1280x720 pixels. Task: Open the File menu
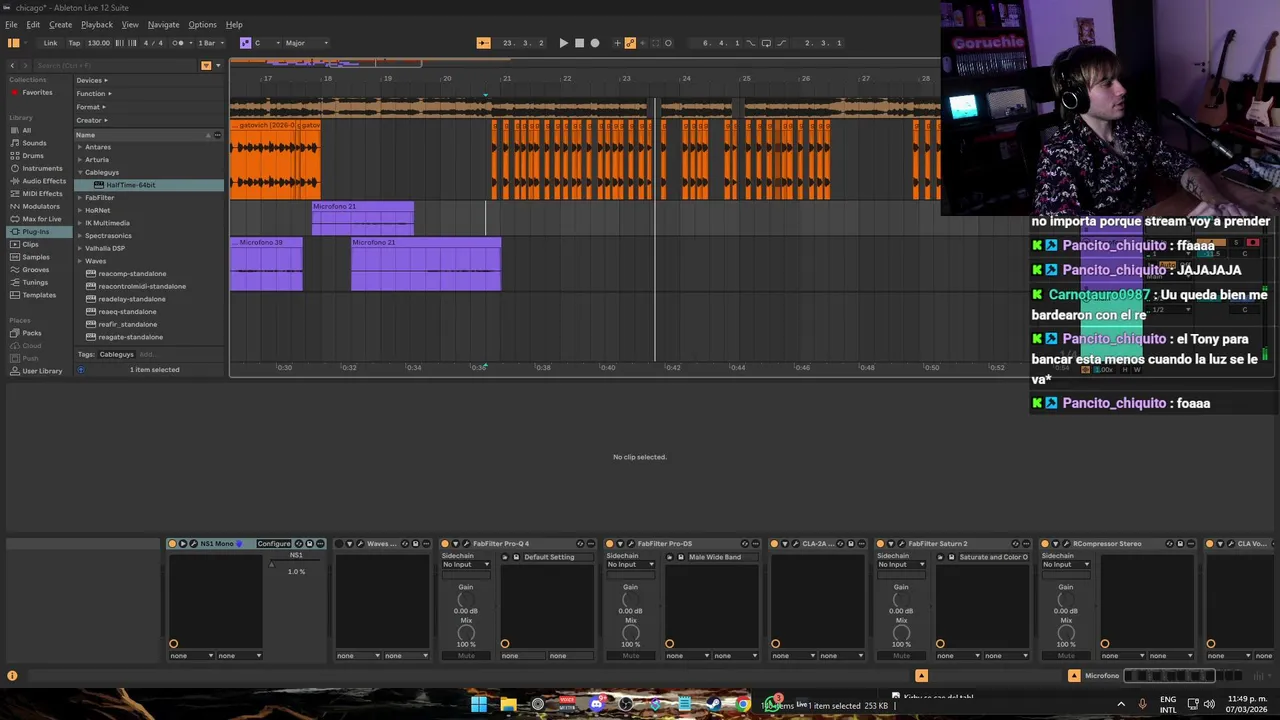coord(11,24)
